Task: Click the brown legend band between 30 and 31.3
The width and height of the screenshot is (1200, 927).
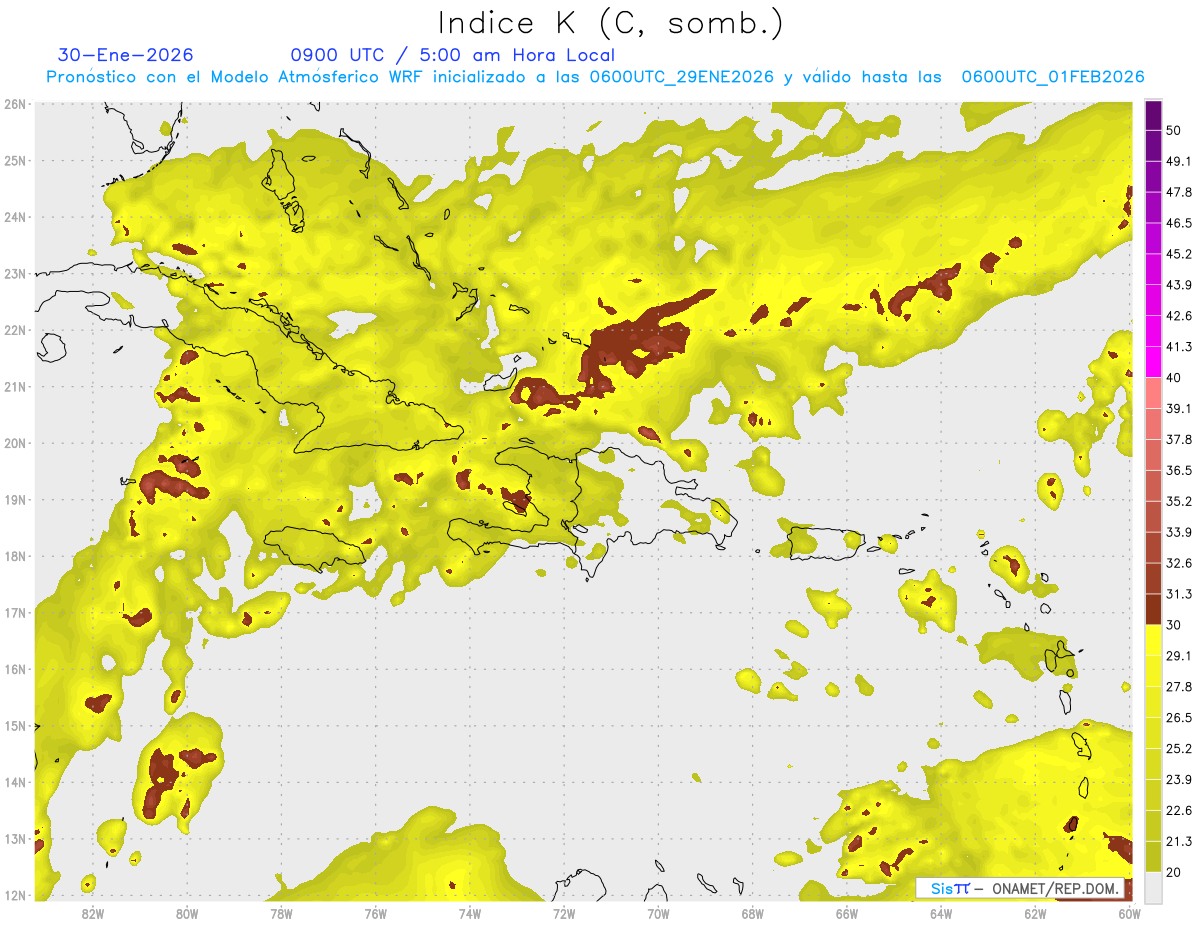Action: [x=1153, y=609]
